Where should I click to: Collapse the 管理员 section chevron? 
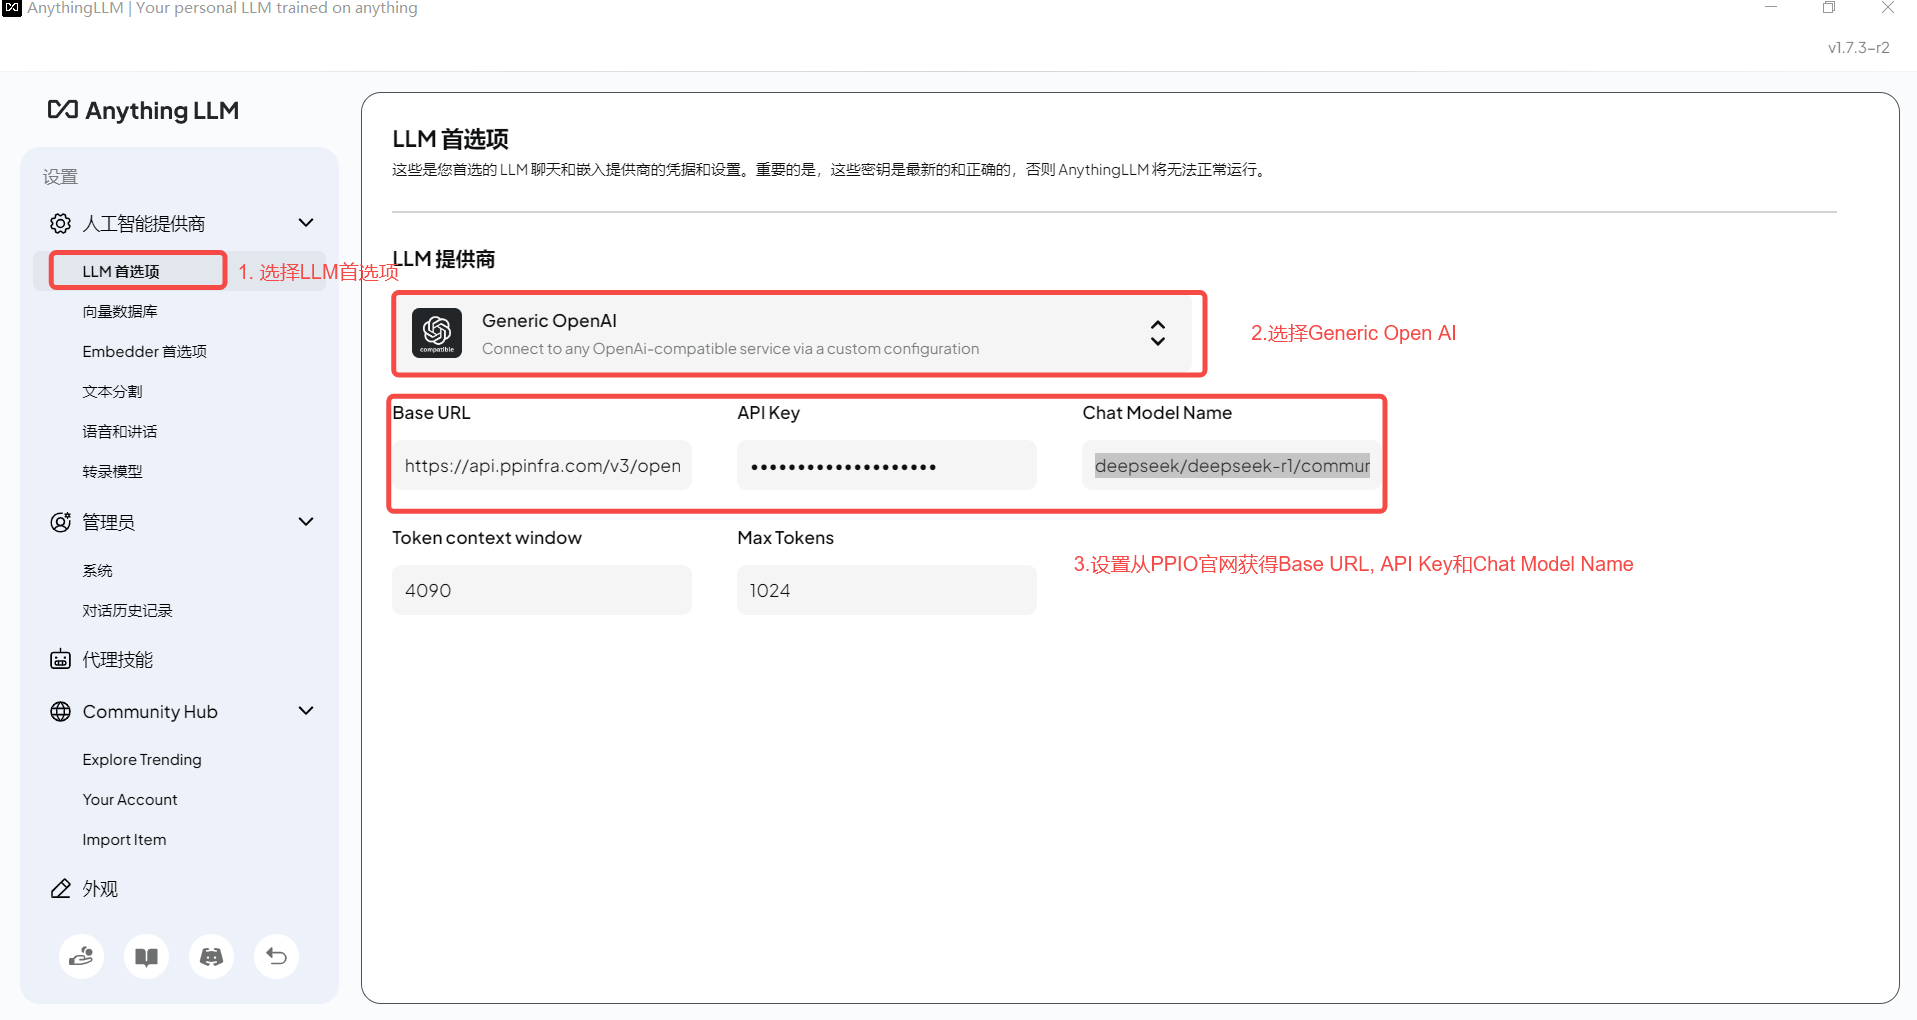coord(306,522)
